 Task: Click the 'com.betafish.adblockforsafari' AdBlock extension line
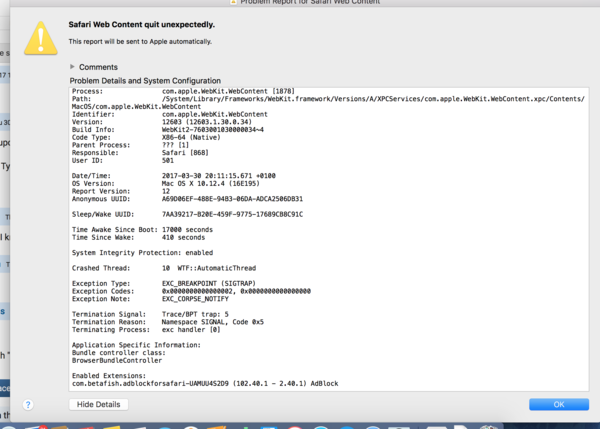click(205, 383)
